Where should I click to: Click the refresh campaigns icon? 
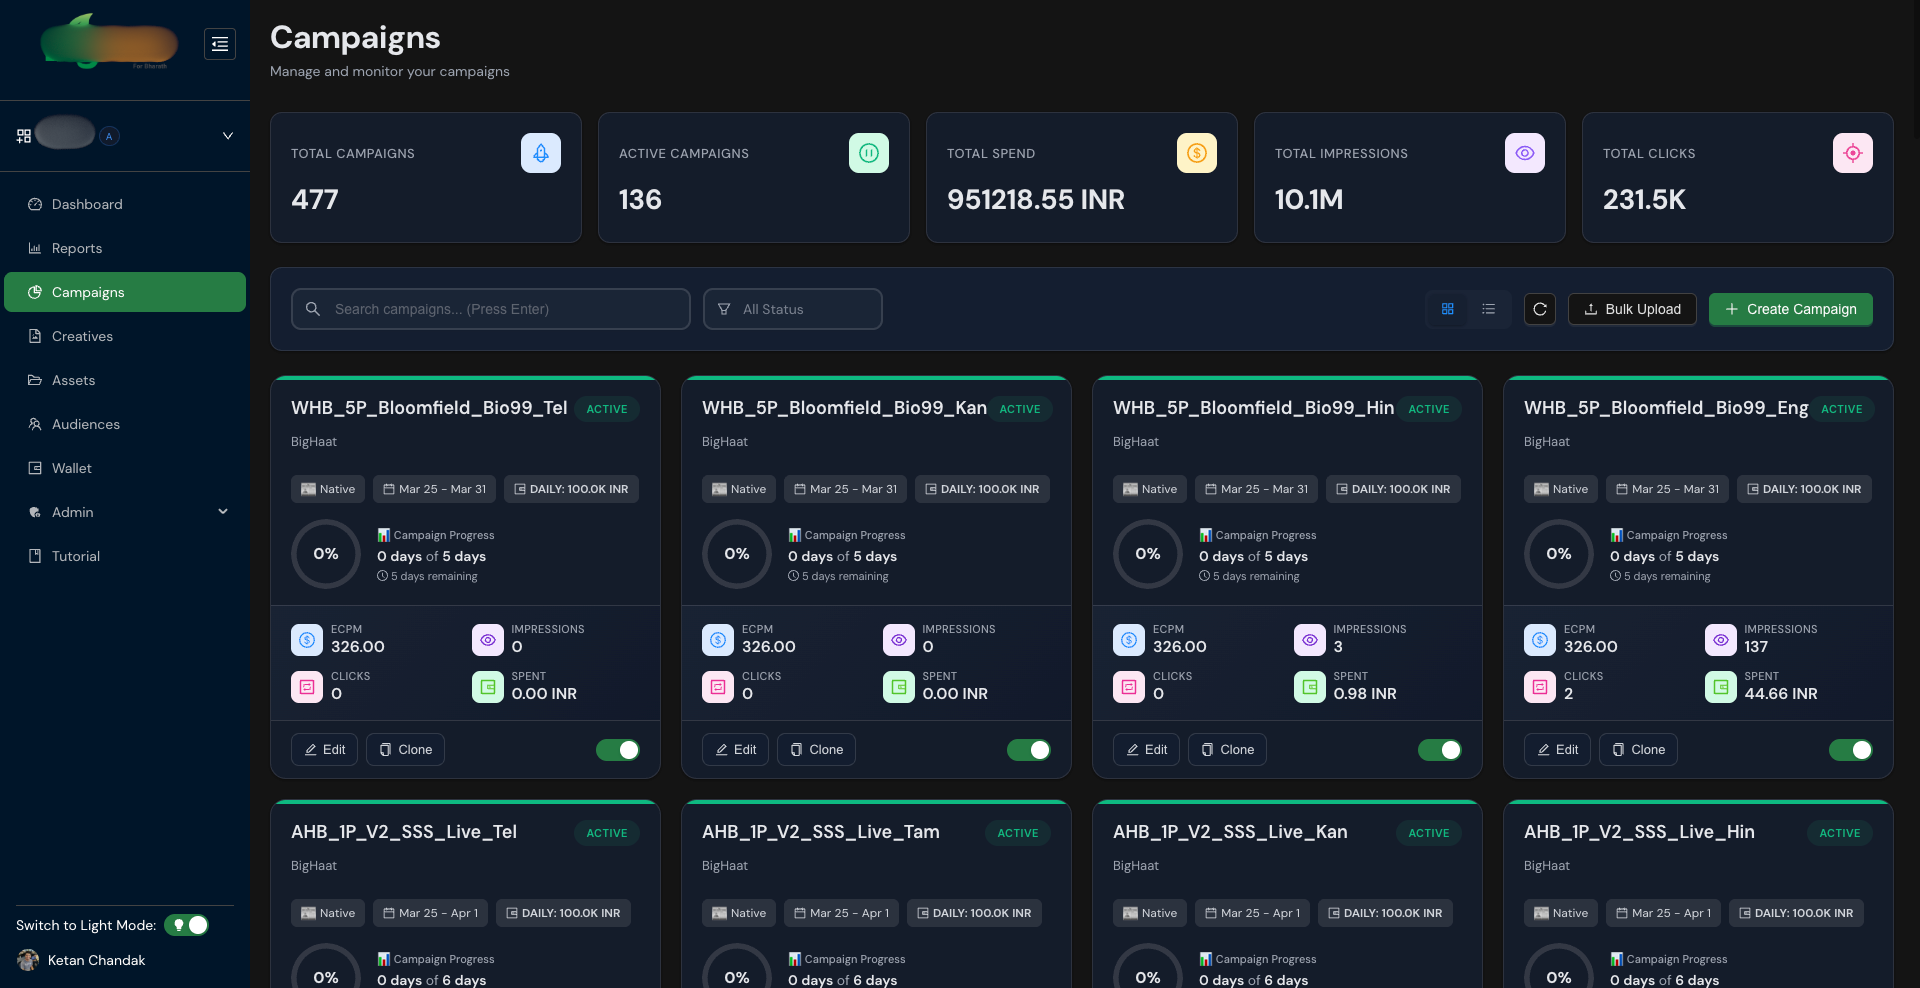1539,309
